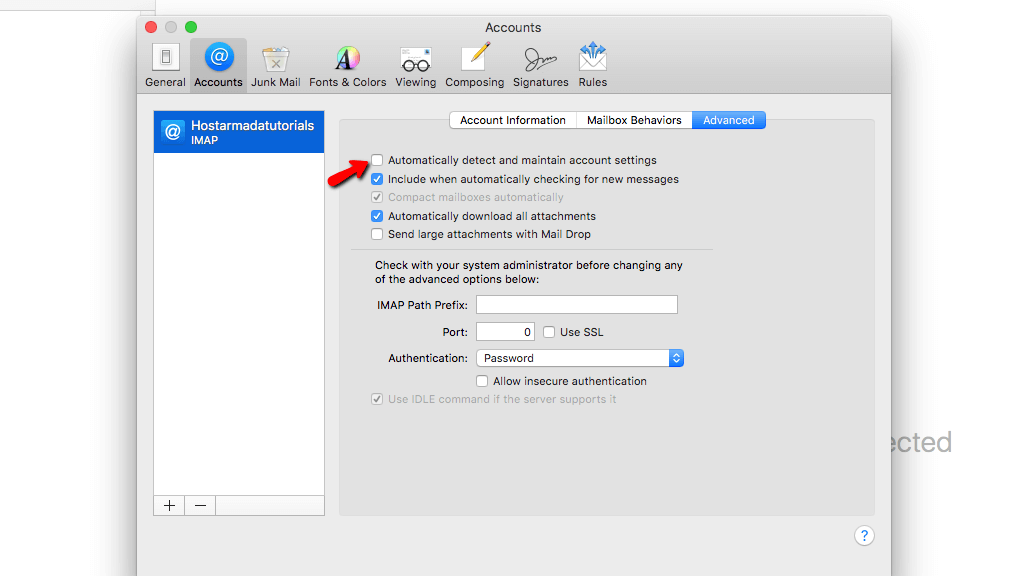Click the Port number field
This screenshot has height=576, width=1024.
(505, 332)
